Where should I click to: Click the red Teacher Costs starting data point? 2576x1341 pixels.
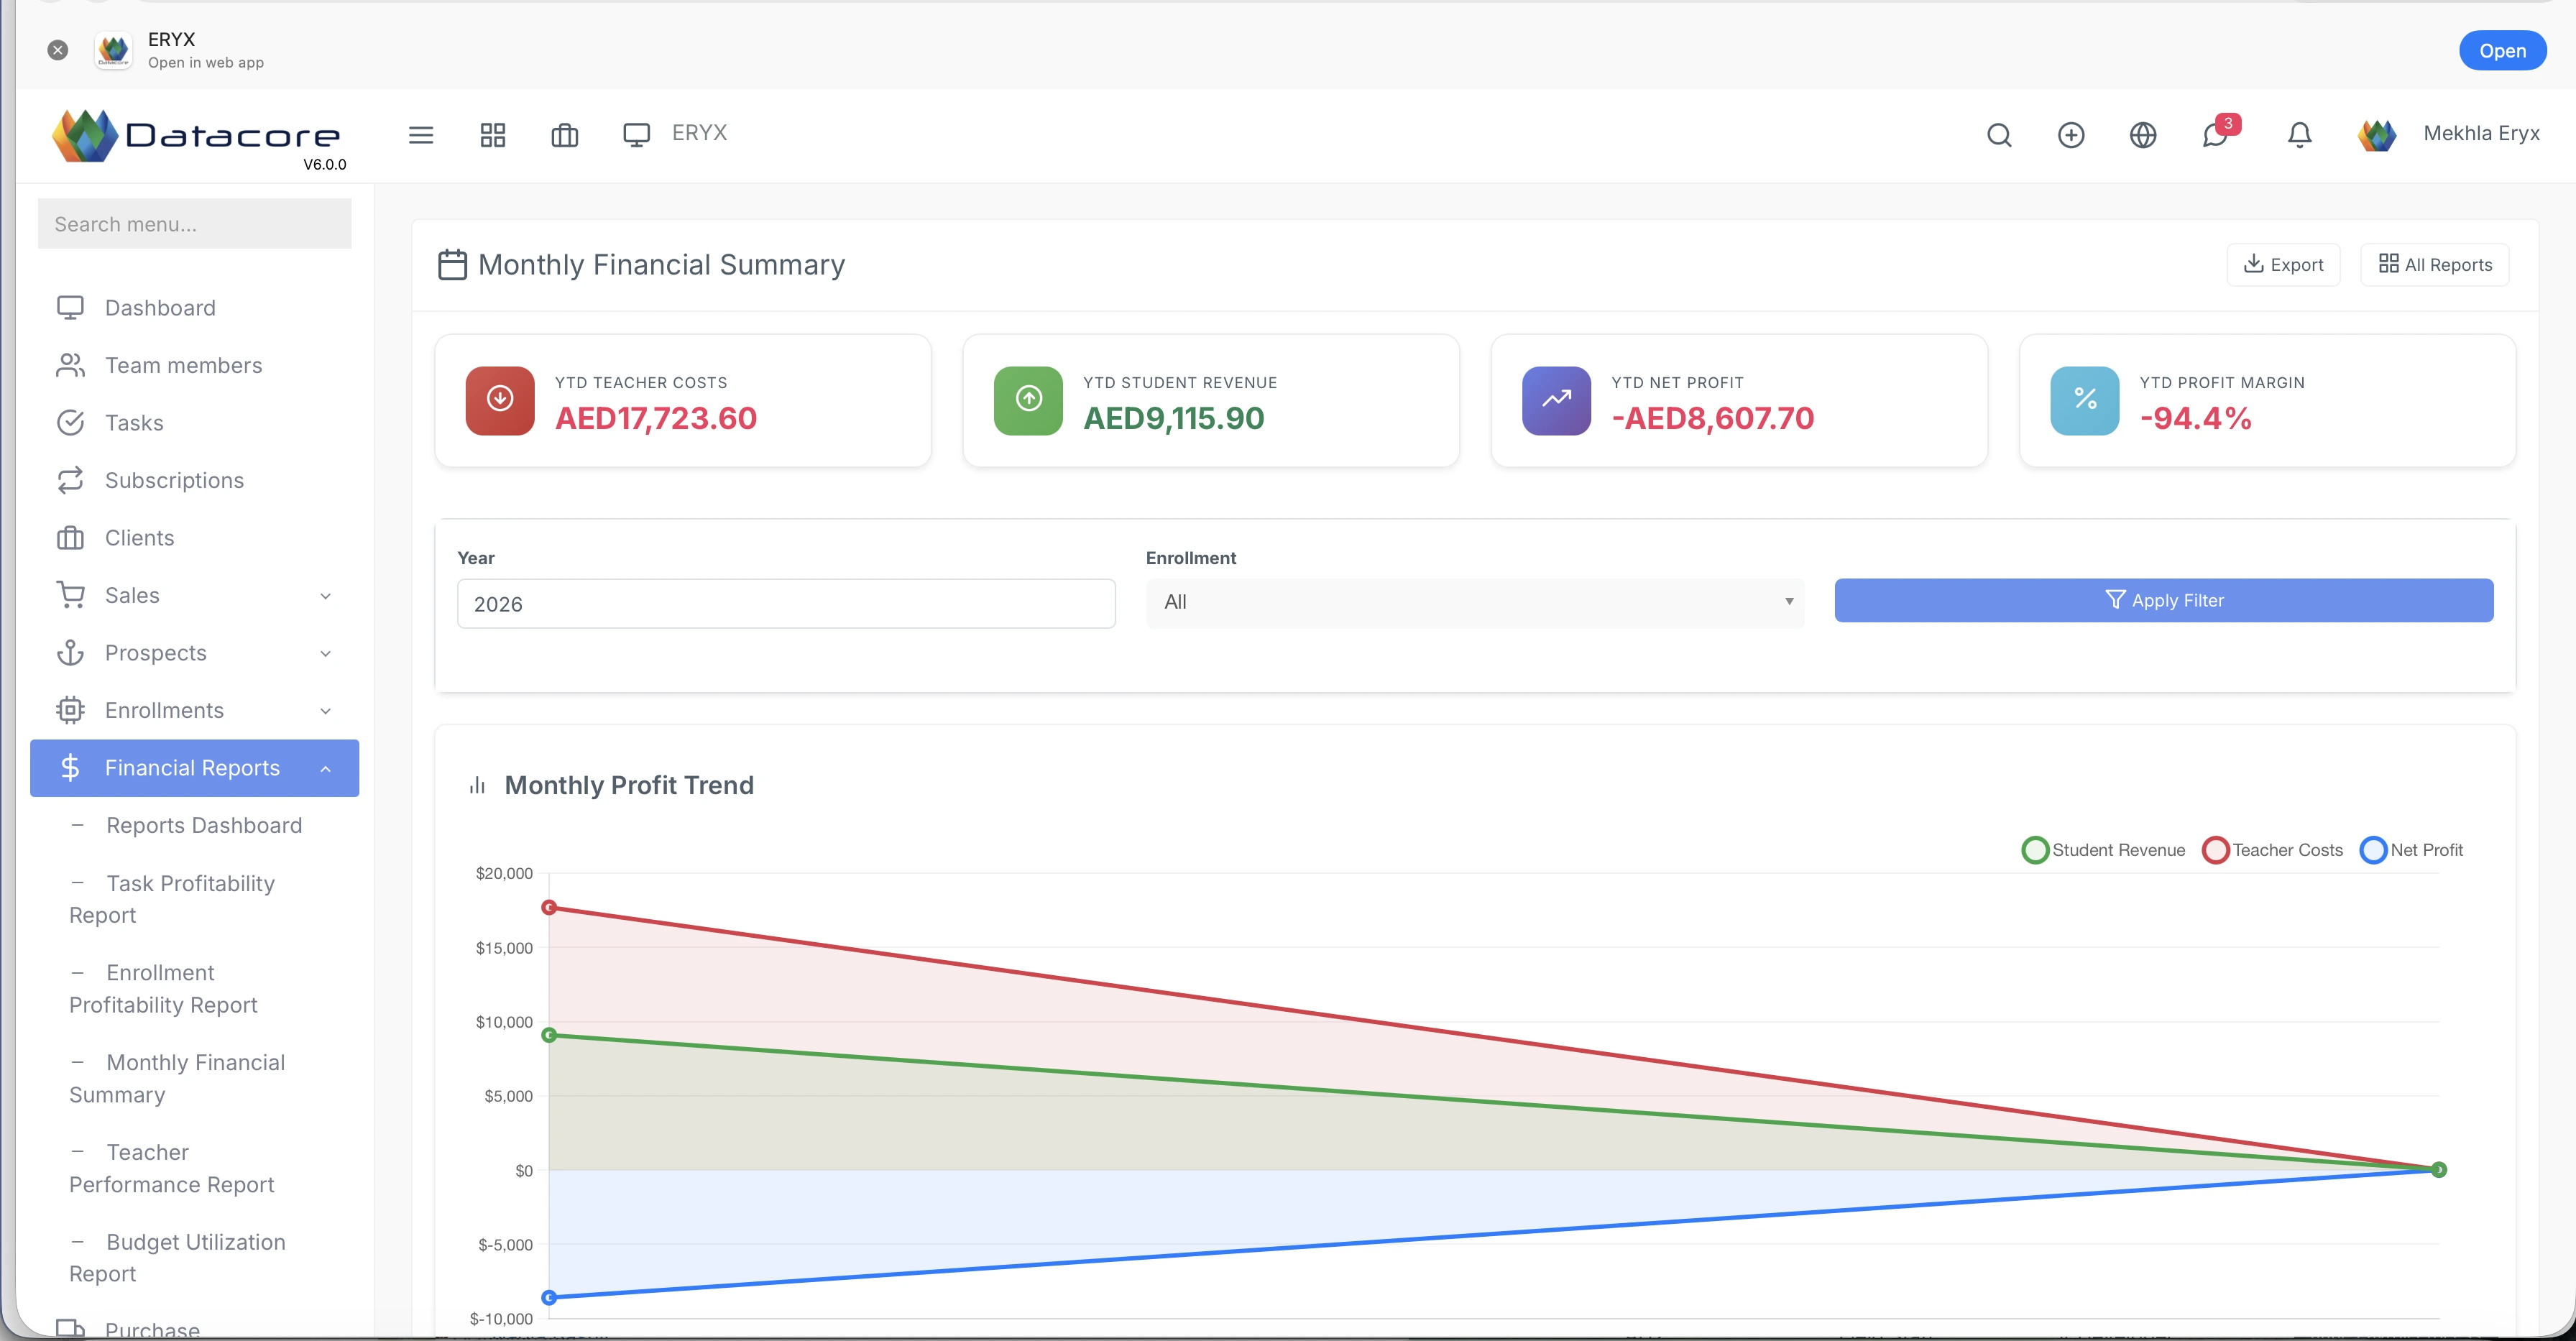(x=549, y=907)
